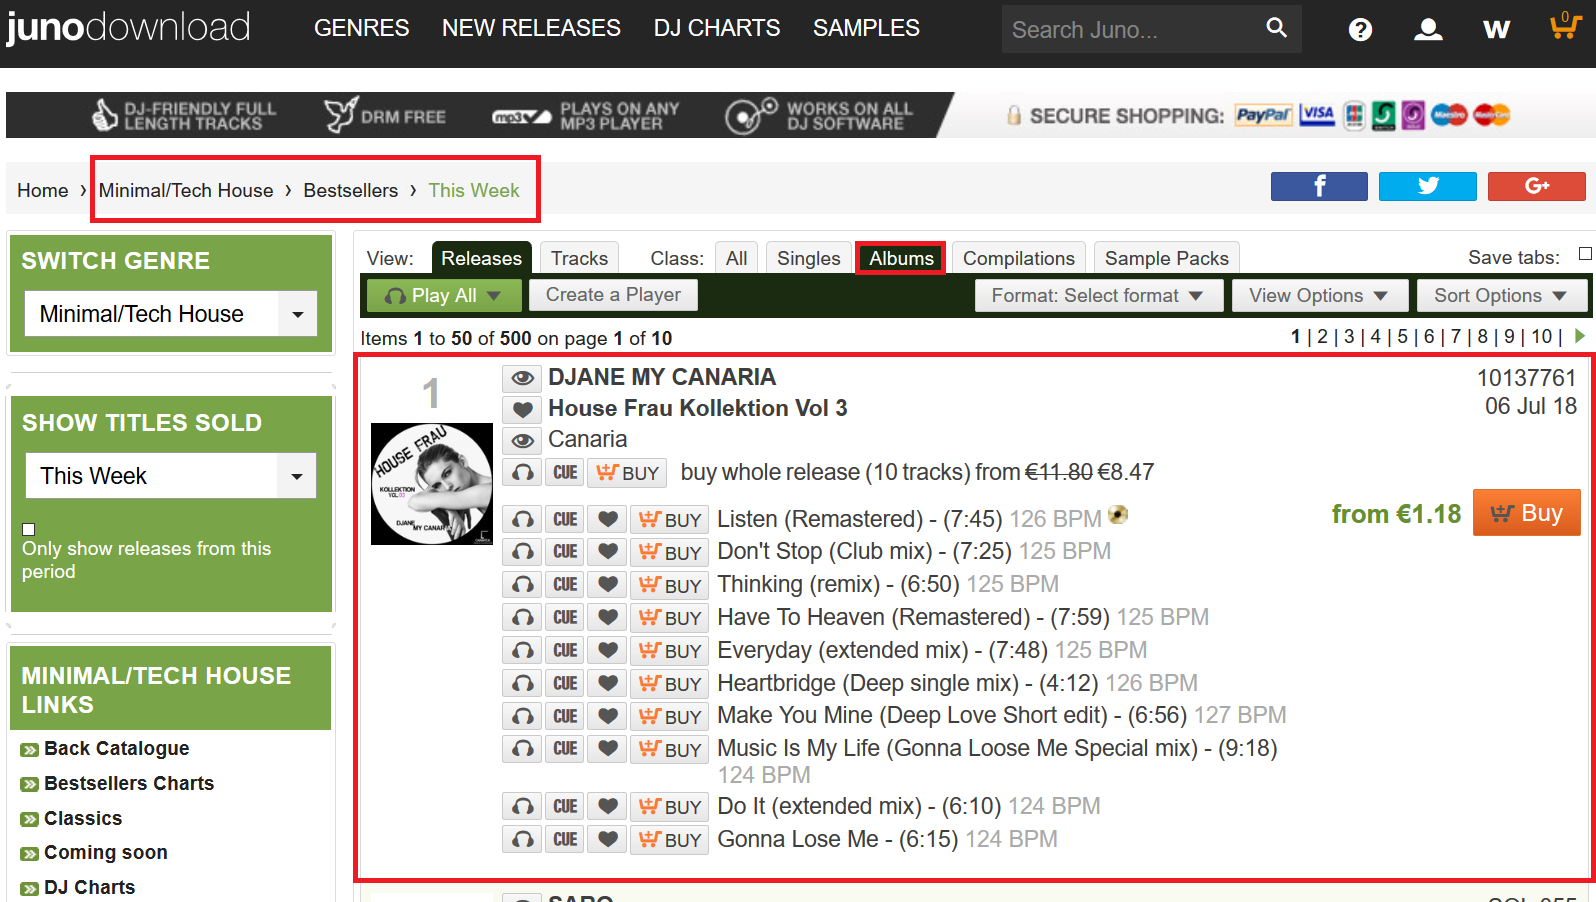
Task: Click the junodownload logo
Action: pyautogui.click(x=128, y=27)
